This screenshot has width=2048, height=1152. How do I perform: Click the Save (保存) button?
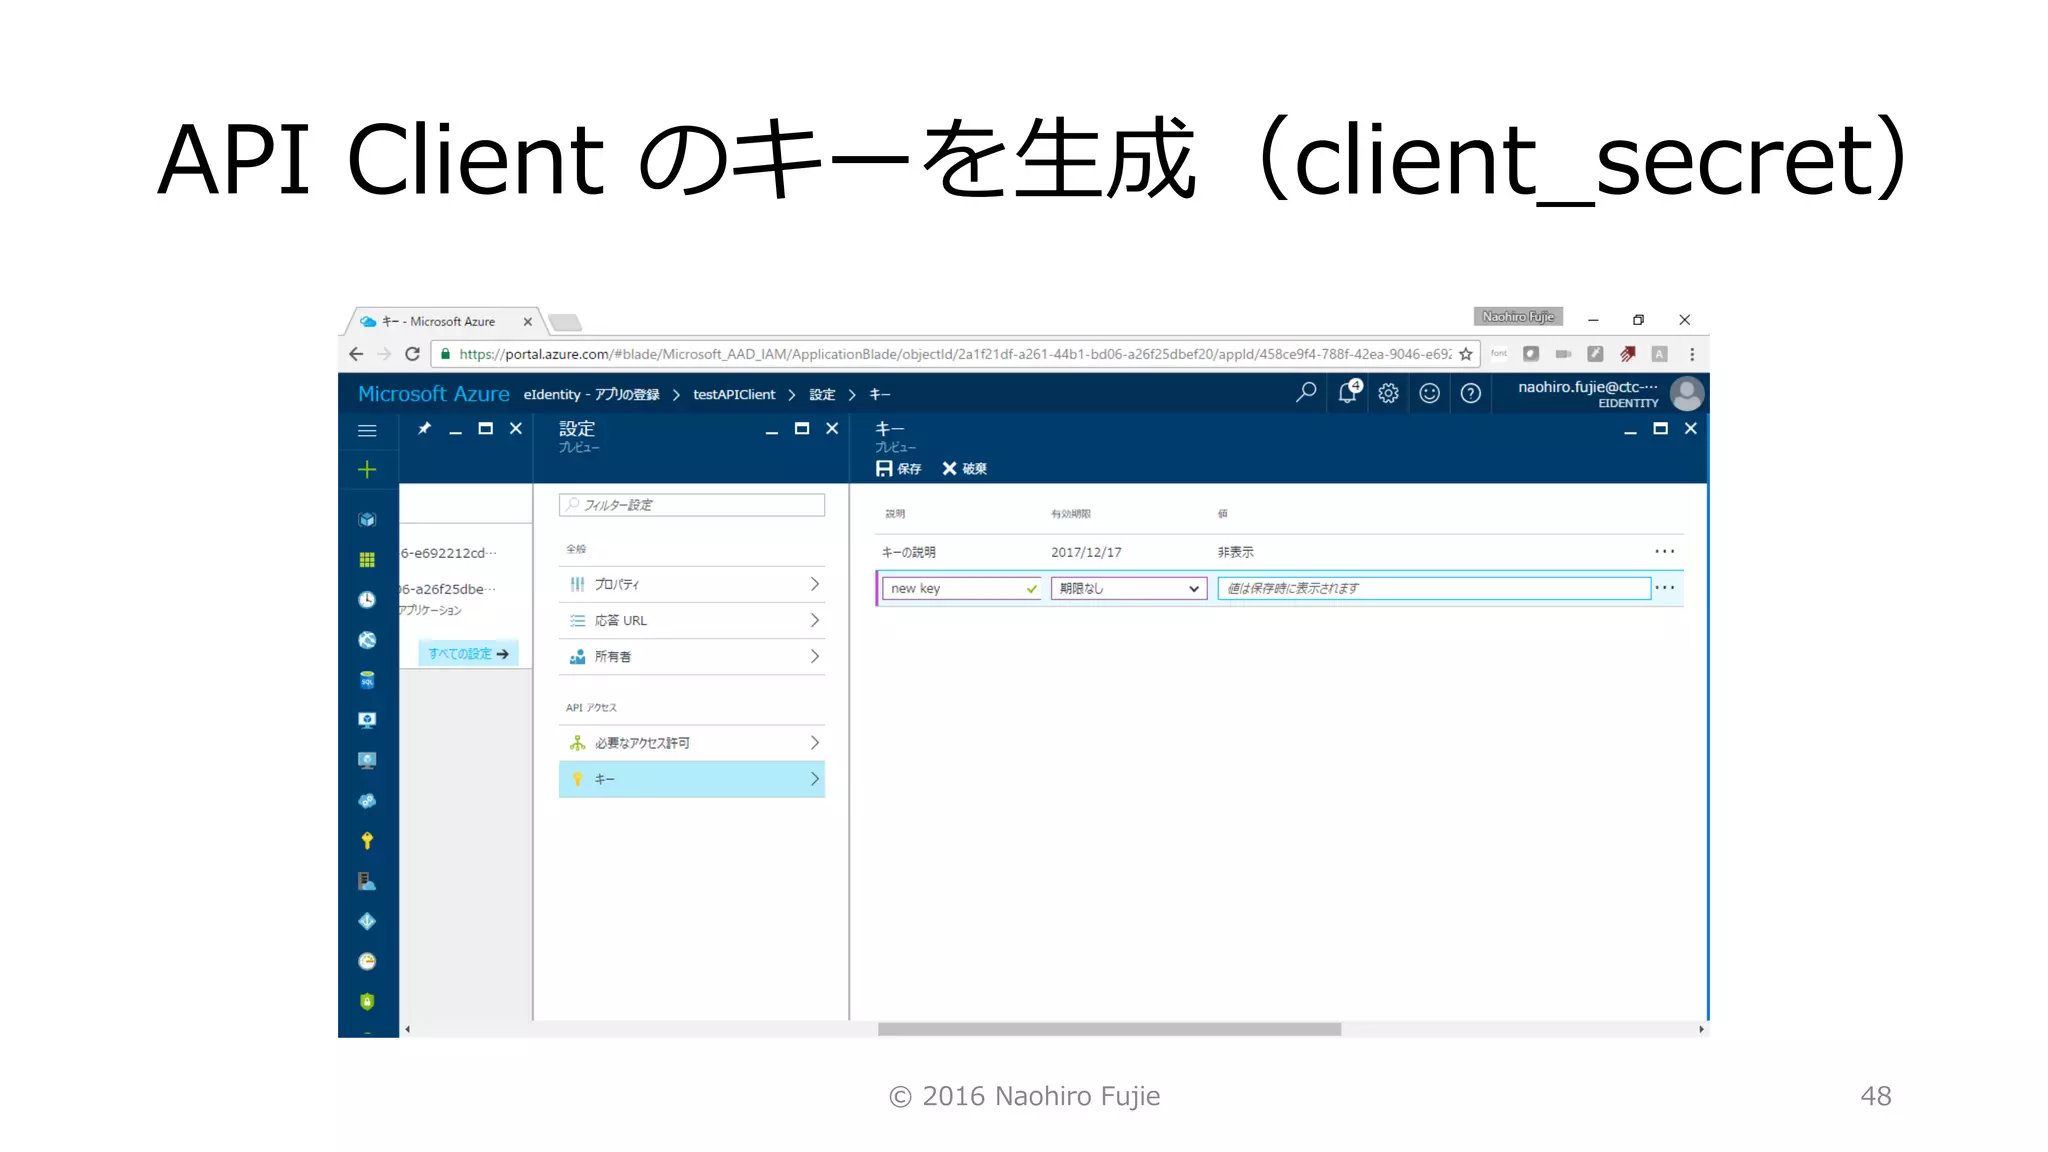pyautogui.click(x=898, y=469)
